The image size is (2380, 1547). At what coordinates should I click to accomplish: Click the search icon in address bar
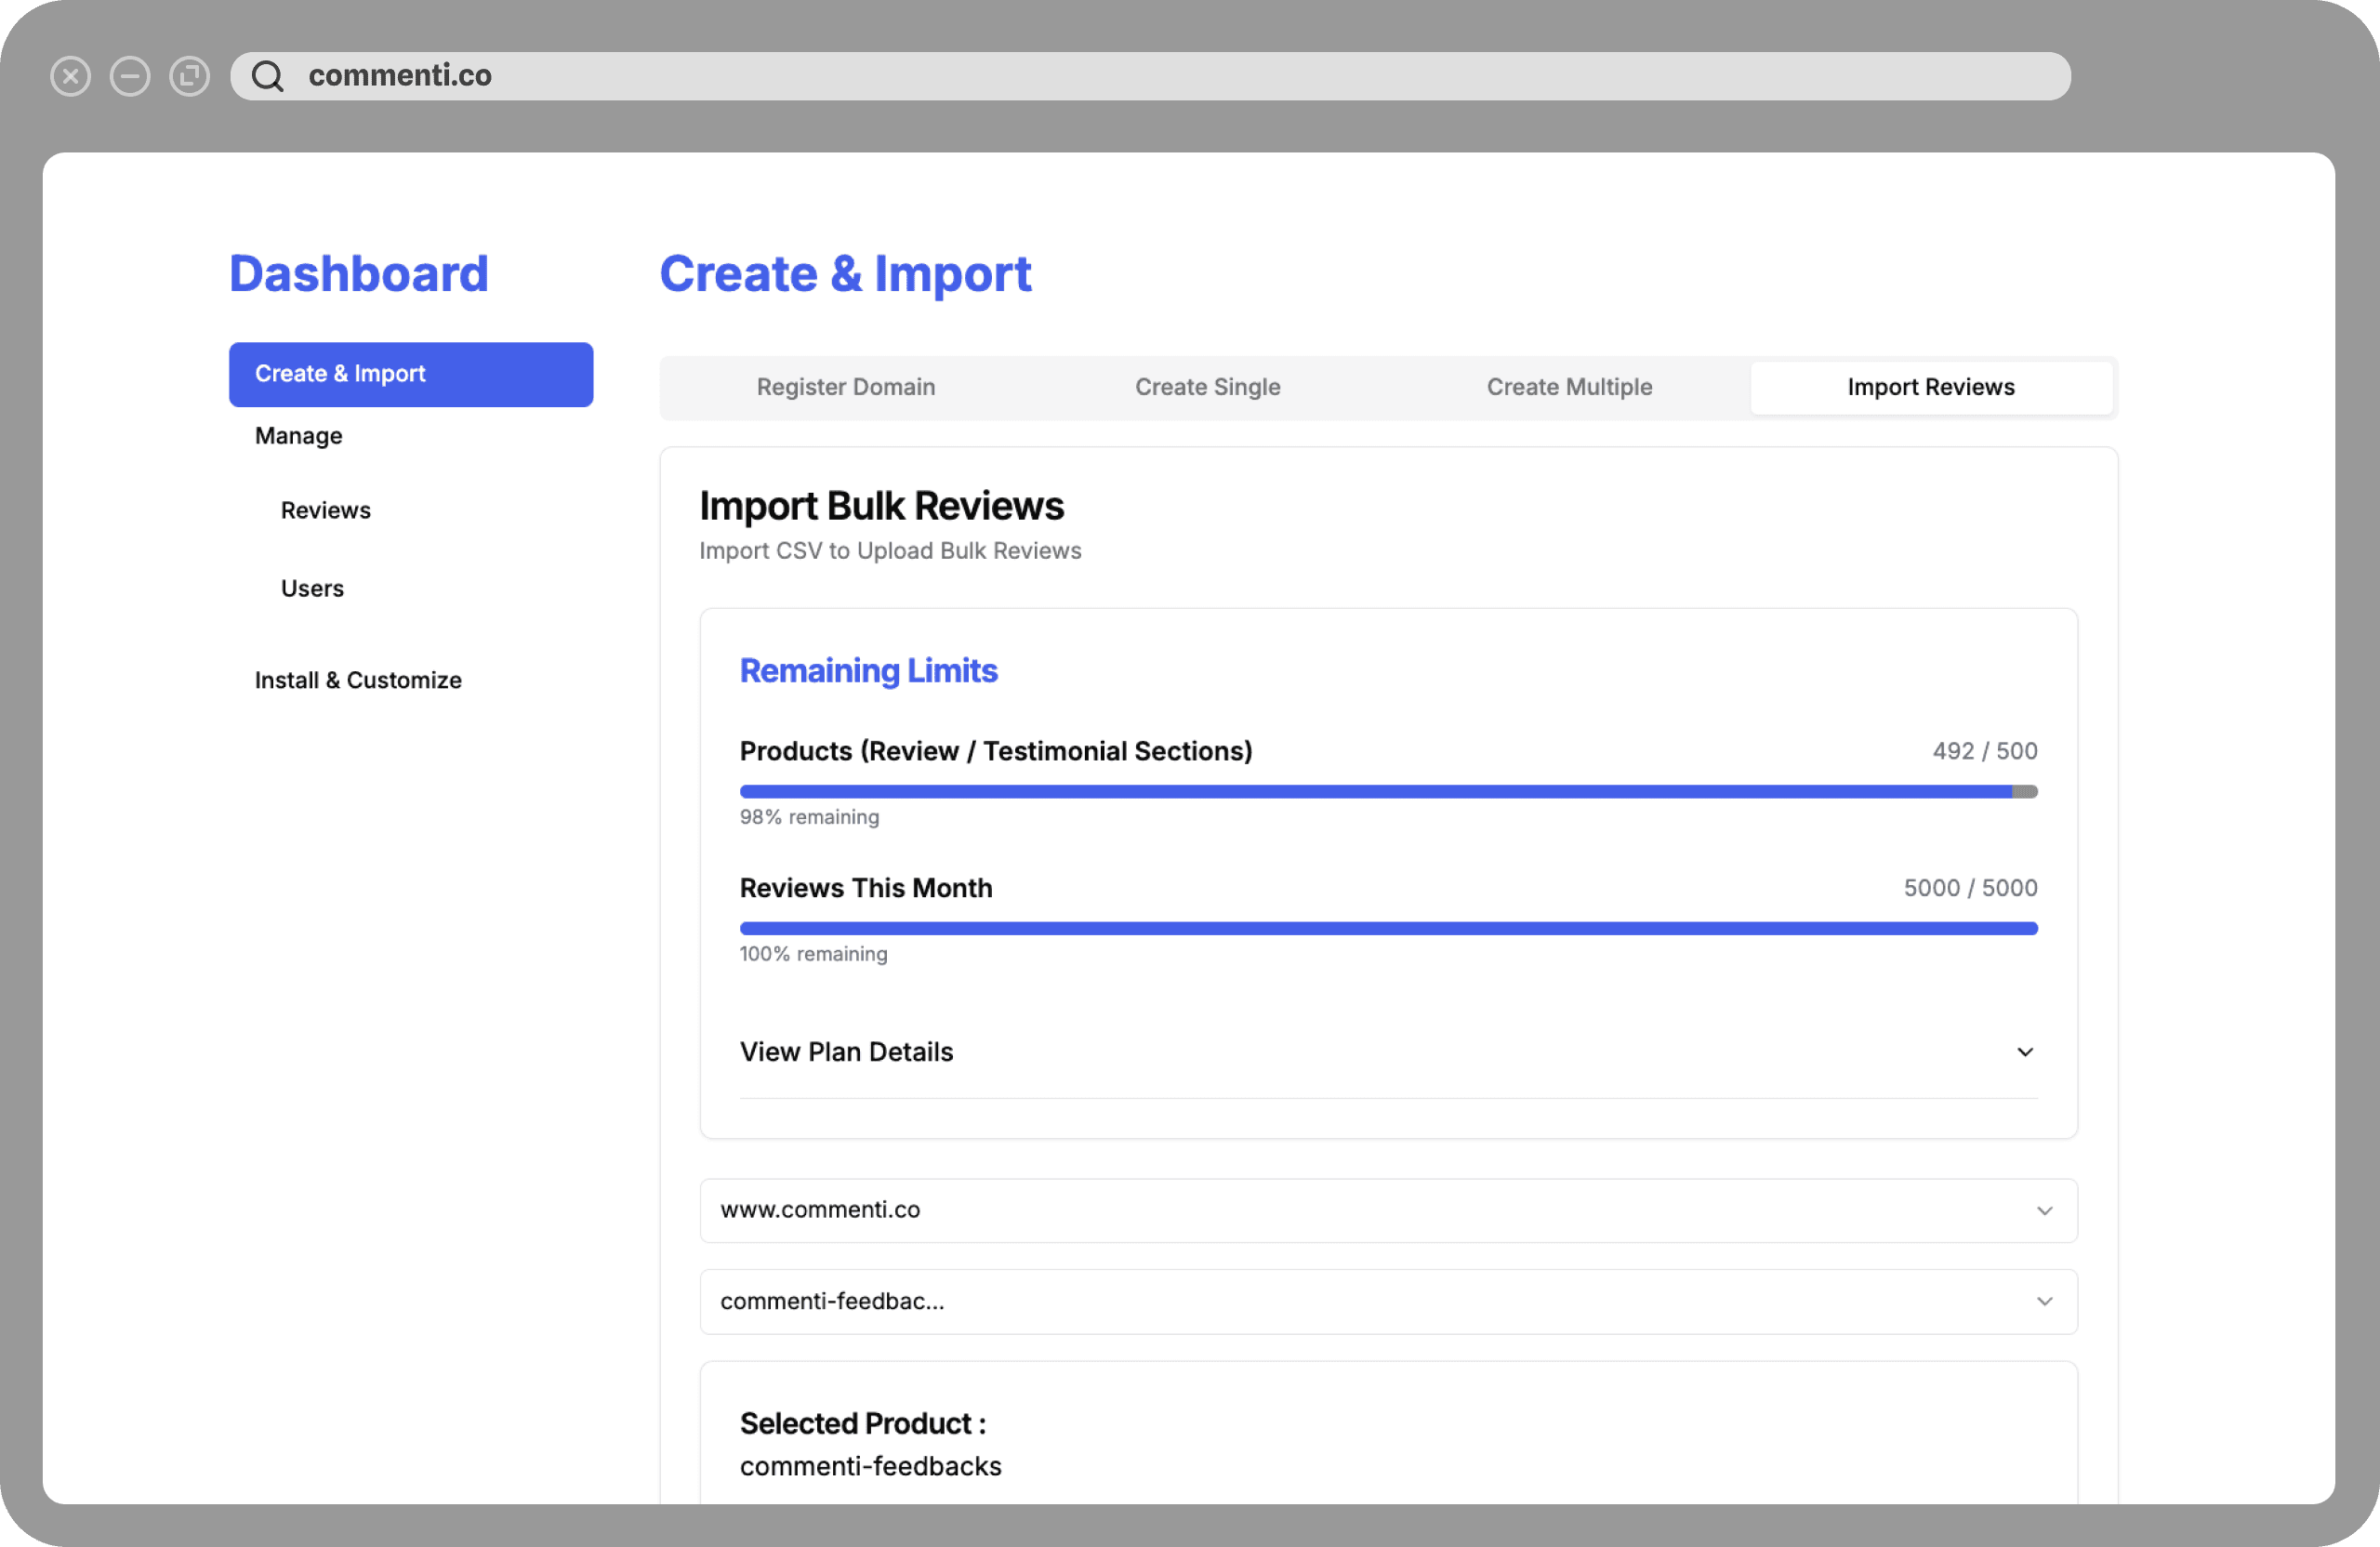(267, 76)
